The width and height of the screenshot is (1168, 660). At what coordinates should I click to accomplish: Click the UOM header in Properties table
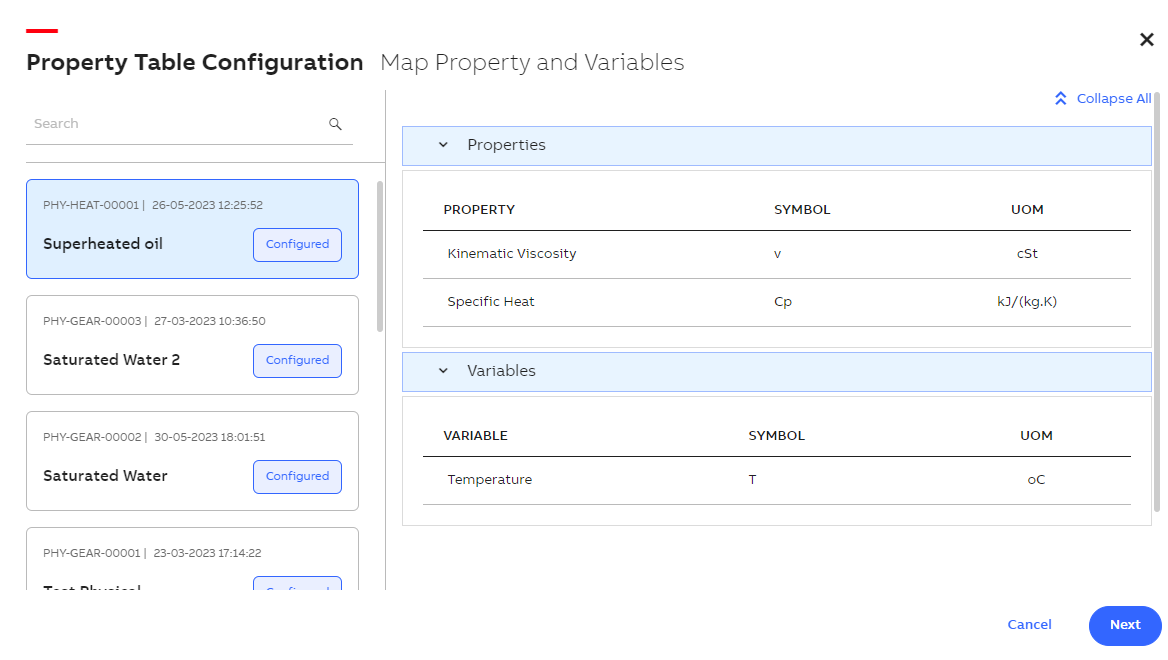1026,210
